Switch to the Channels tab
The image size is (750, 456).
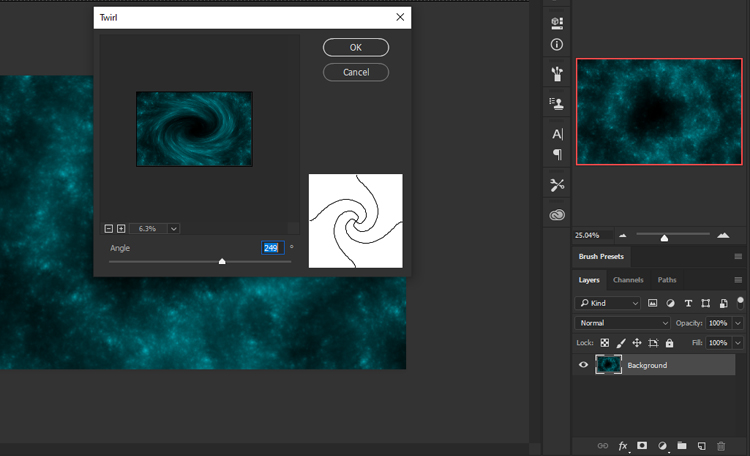[628, 280]
